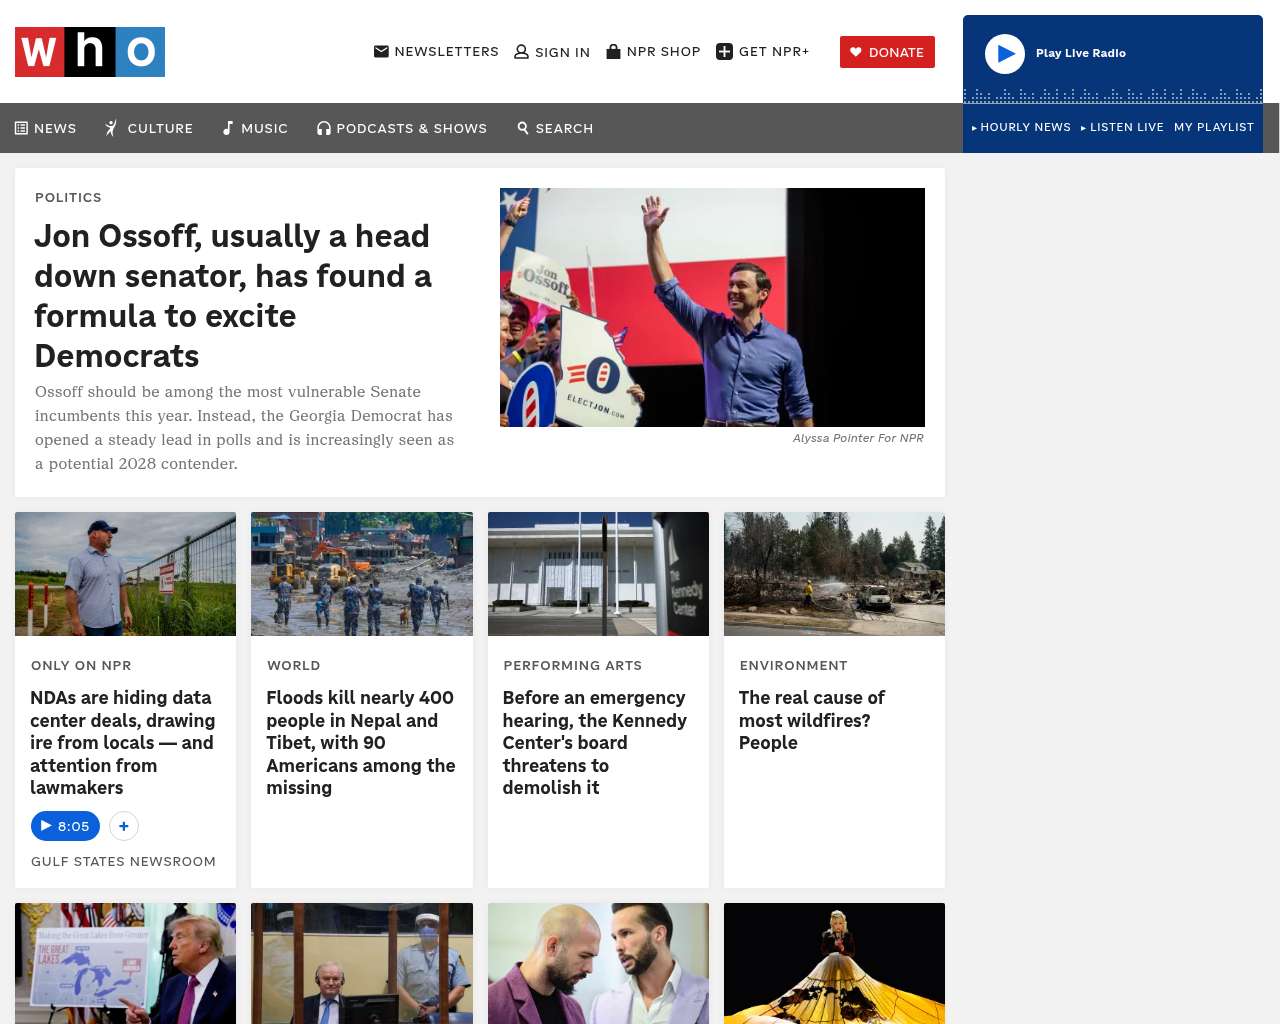Click the WHO station logo
The width and height of the screenshot is (1280, 1024).
click(x=90, y=52)
